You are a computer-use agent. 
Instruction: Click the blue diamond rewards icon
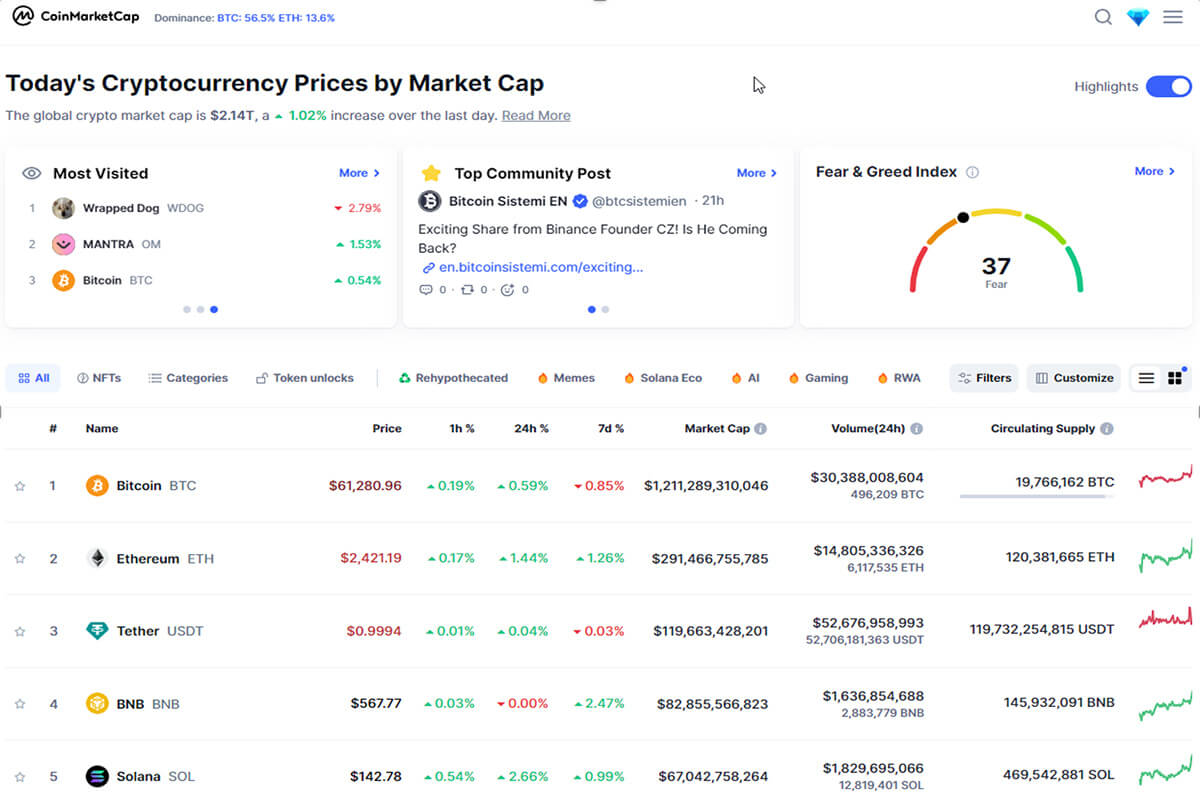point(1138,17)
